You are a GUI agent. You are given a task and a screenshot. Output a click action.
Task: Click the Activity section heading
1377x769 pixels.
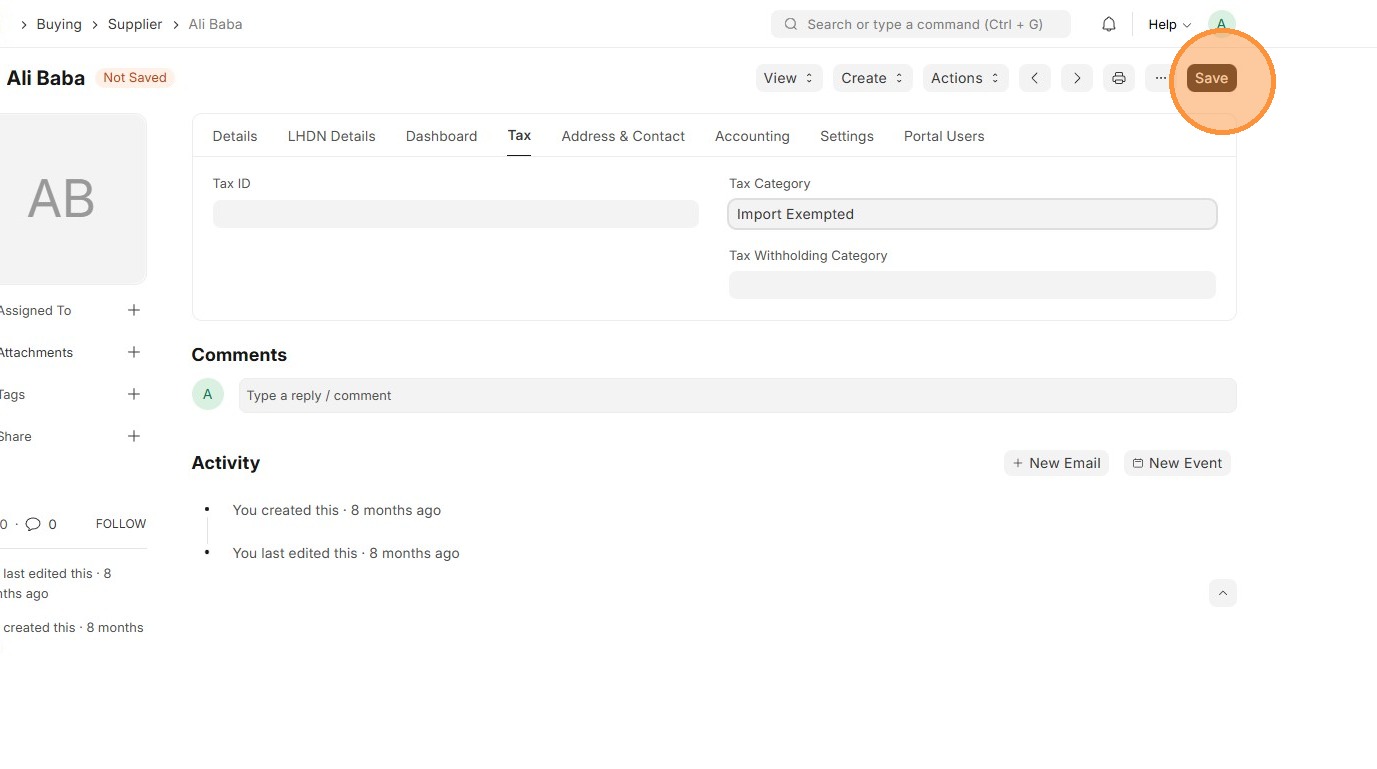point(226,463)
